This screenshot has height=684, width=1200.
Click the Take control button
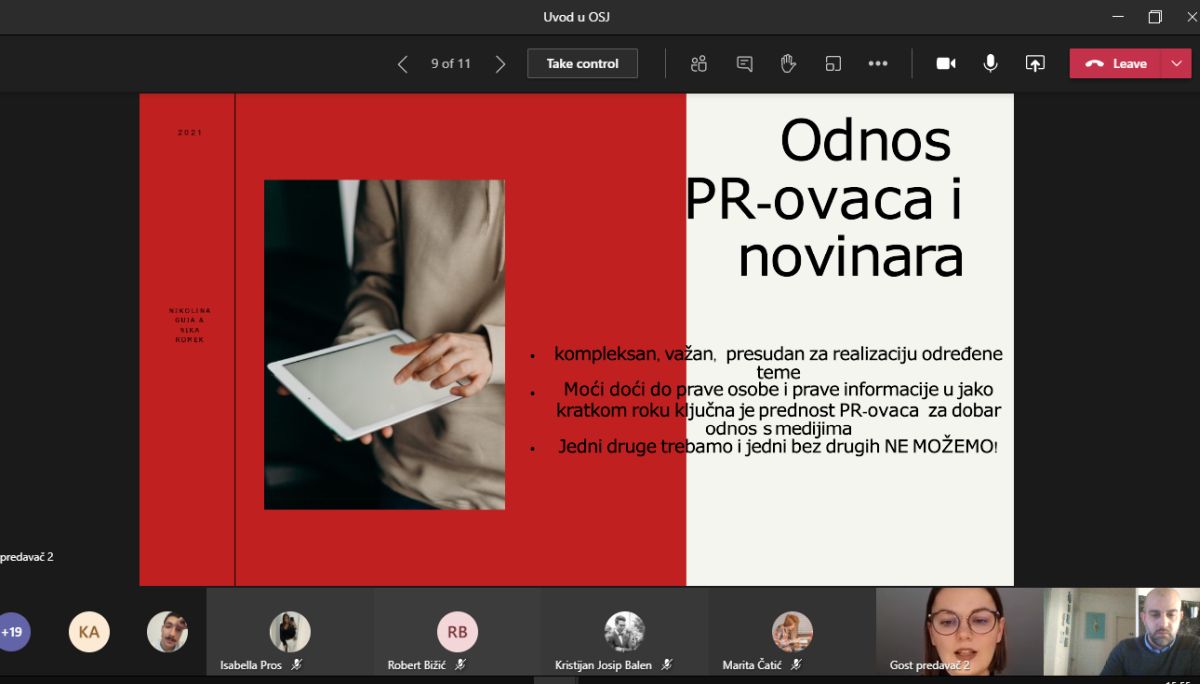(582, 64)
